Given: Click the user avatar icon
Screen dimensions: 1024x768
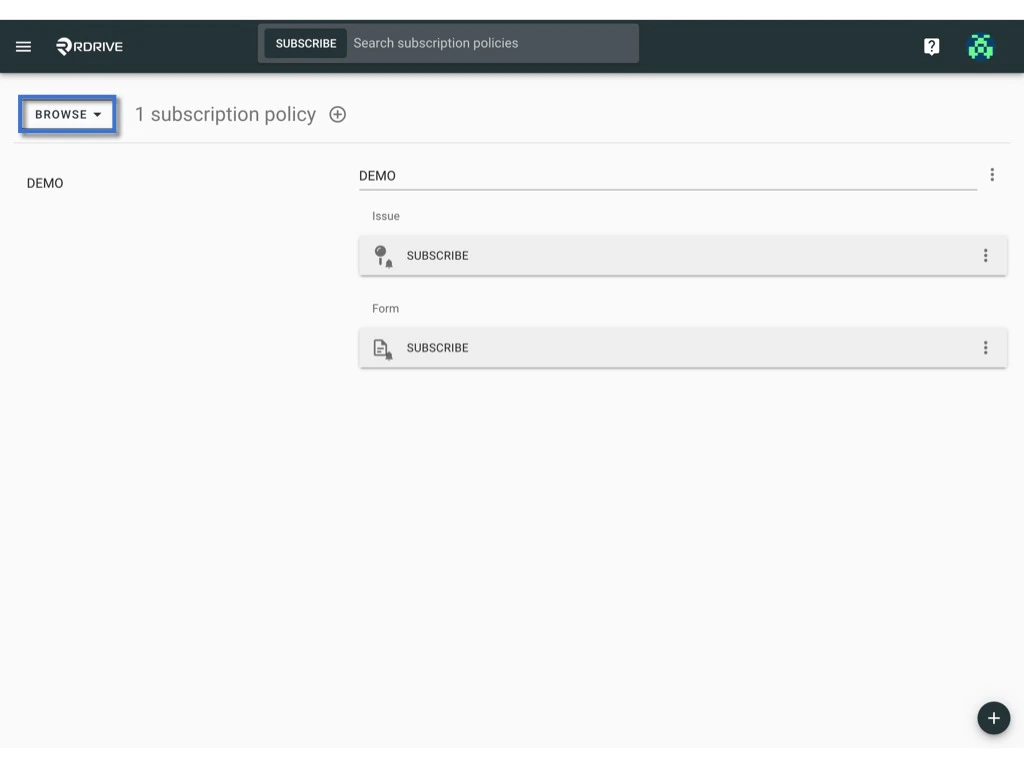Looking at the screenshot, I should [x=981, y=46].
